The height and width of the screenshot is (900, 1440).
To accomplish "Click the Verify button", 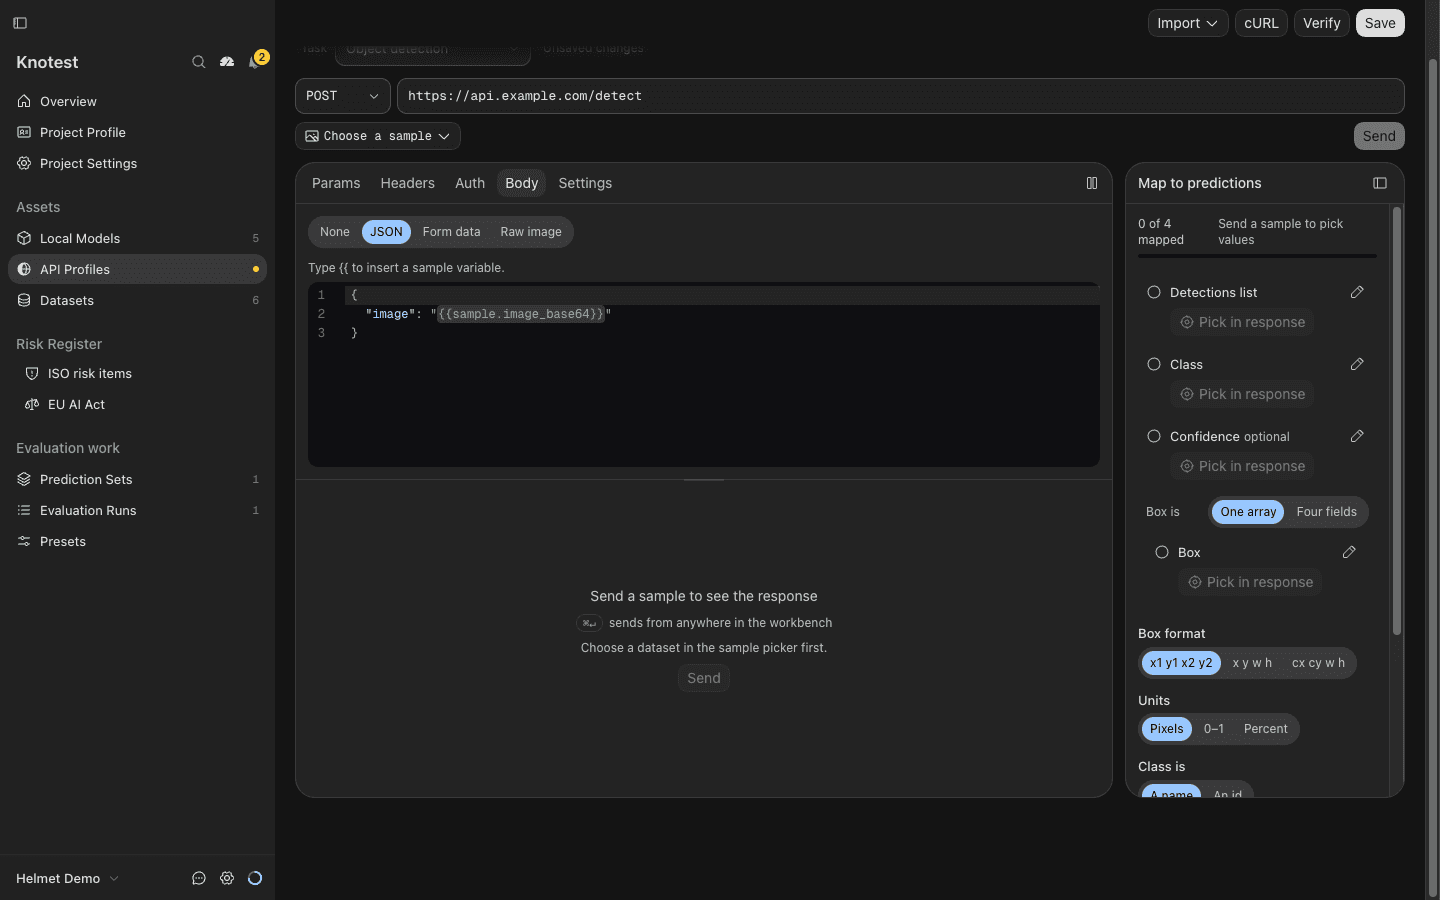I will (1321, 23).
